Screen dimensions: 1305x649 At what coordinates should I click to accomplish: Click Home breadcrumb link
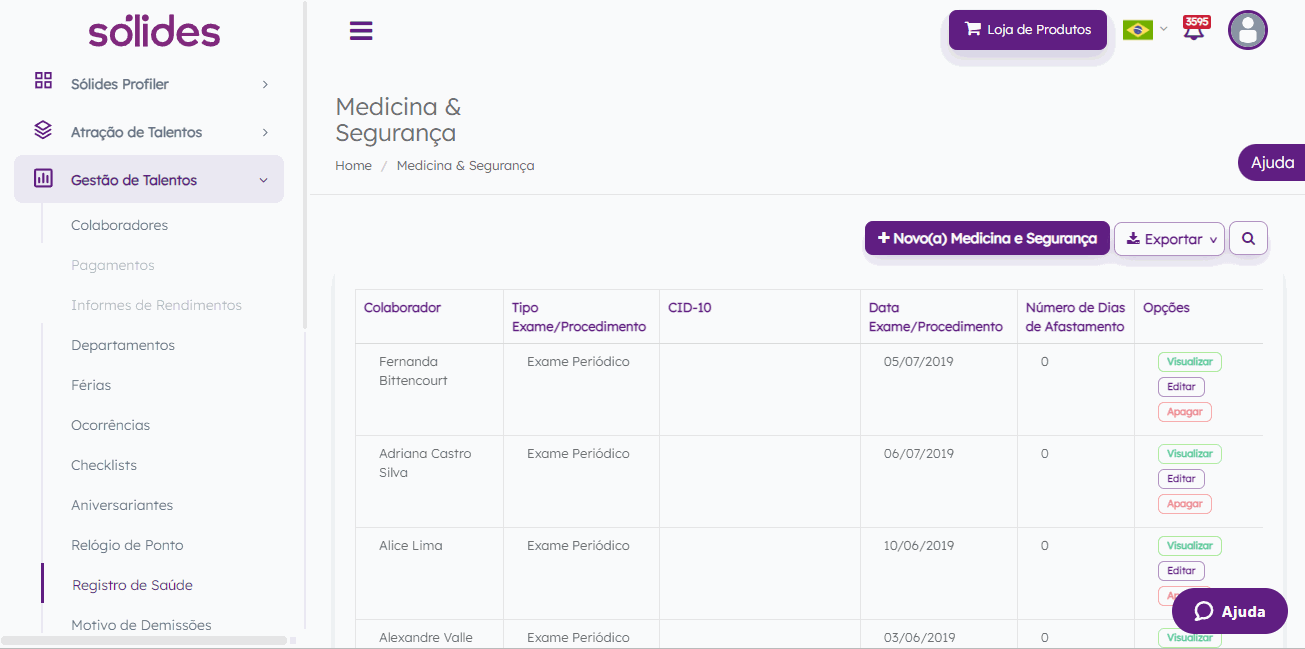click(x=353, y=166)
